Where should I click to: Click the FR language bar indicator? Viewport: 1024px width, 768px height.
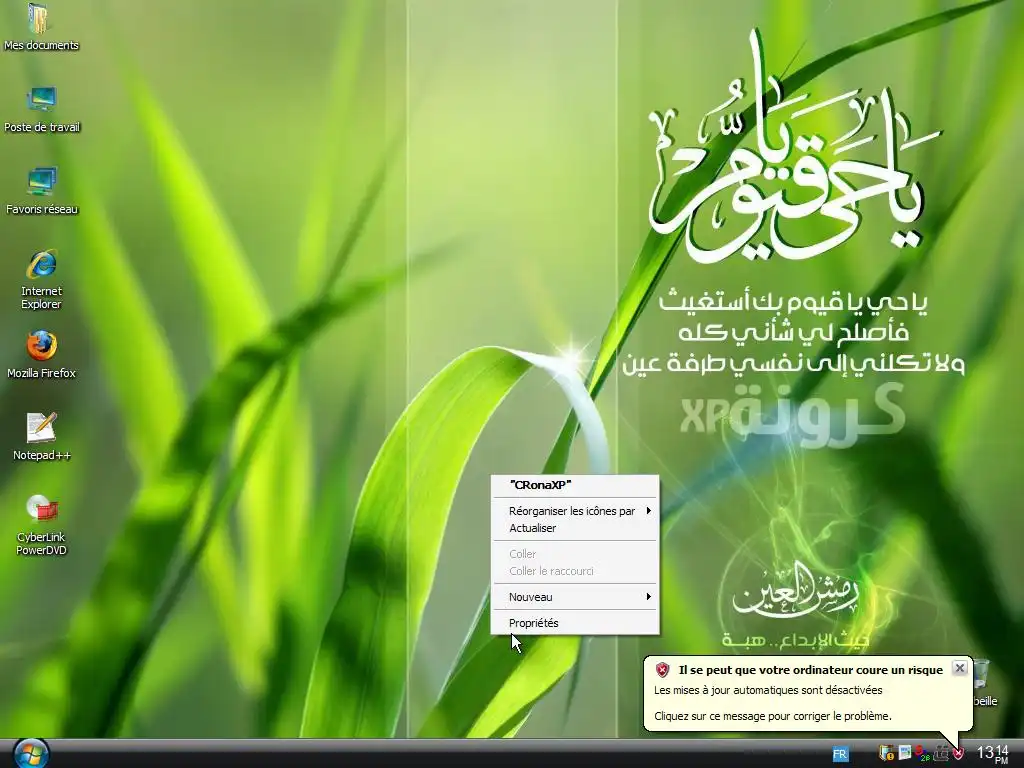(x=840, y=754)
